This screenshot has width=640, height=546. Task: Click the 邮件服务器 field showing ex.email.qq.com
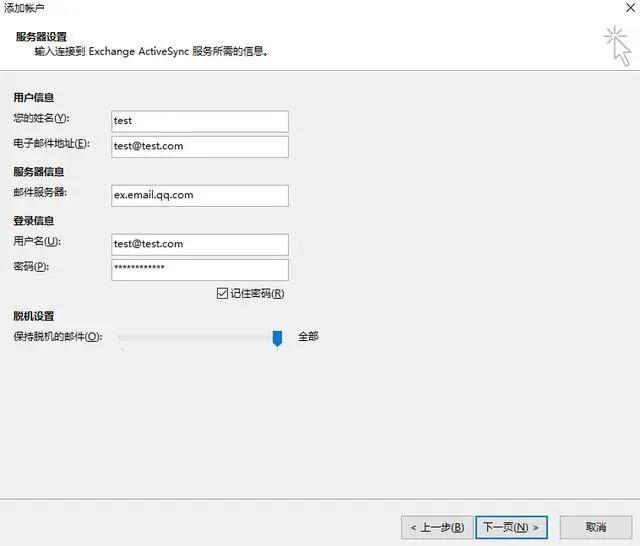coord(200,195)
